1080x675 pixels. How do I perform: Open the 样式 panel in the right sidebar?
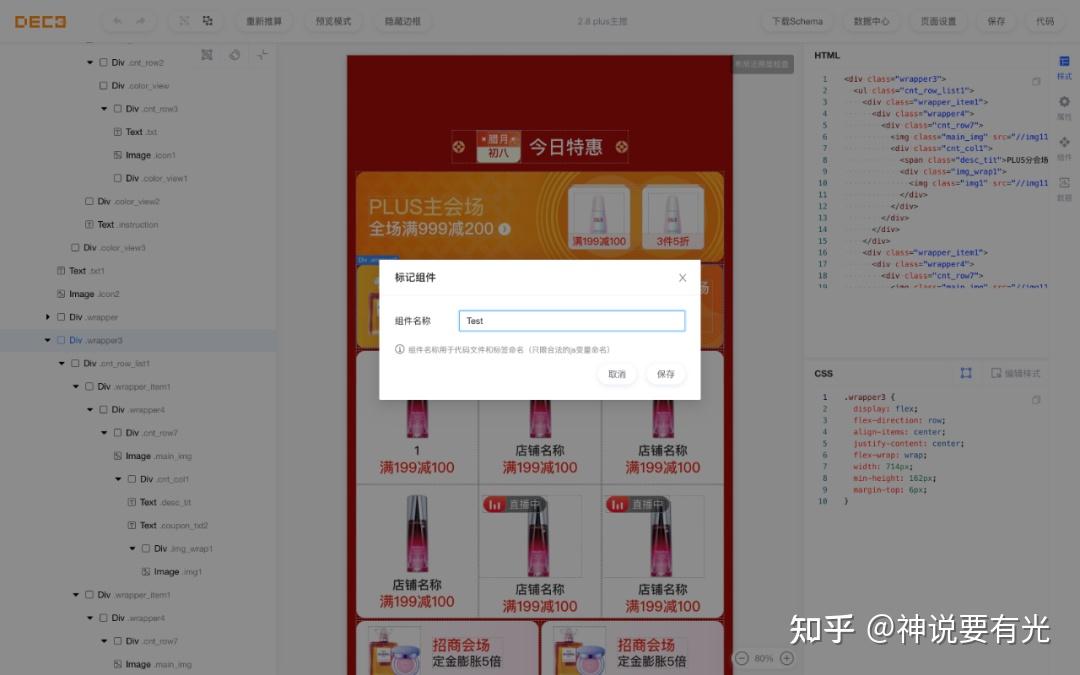pos(1064,64)
